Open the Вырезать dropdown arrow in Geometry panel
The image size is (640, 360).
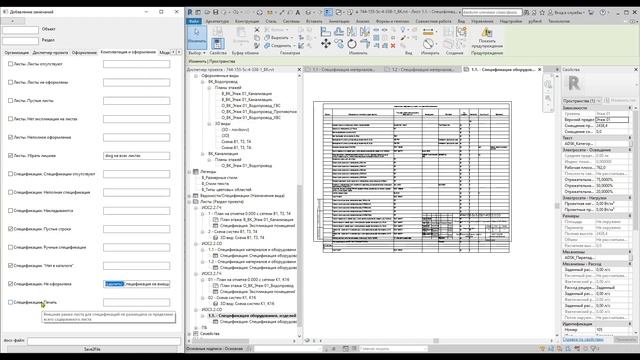tap(291, 38)
